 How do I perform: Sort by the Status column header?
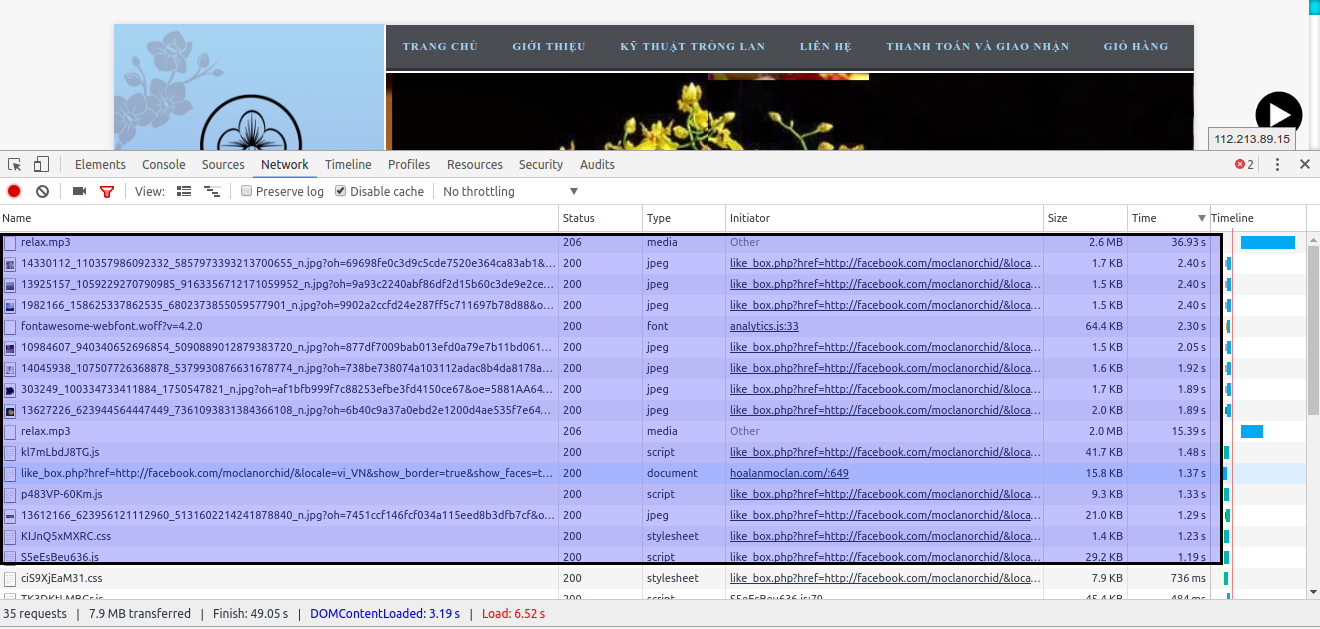[600, 218]
